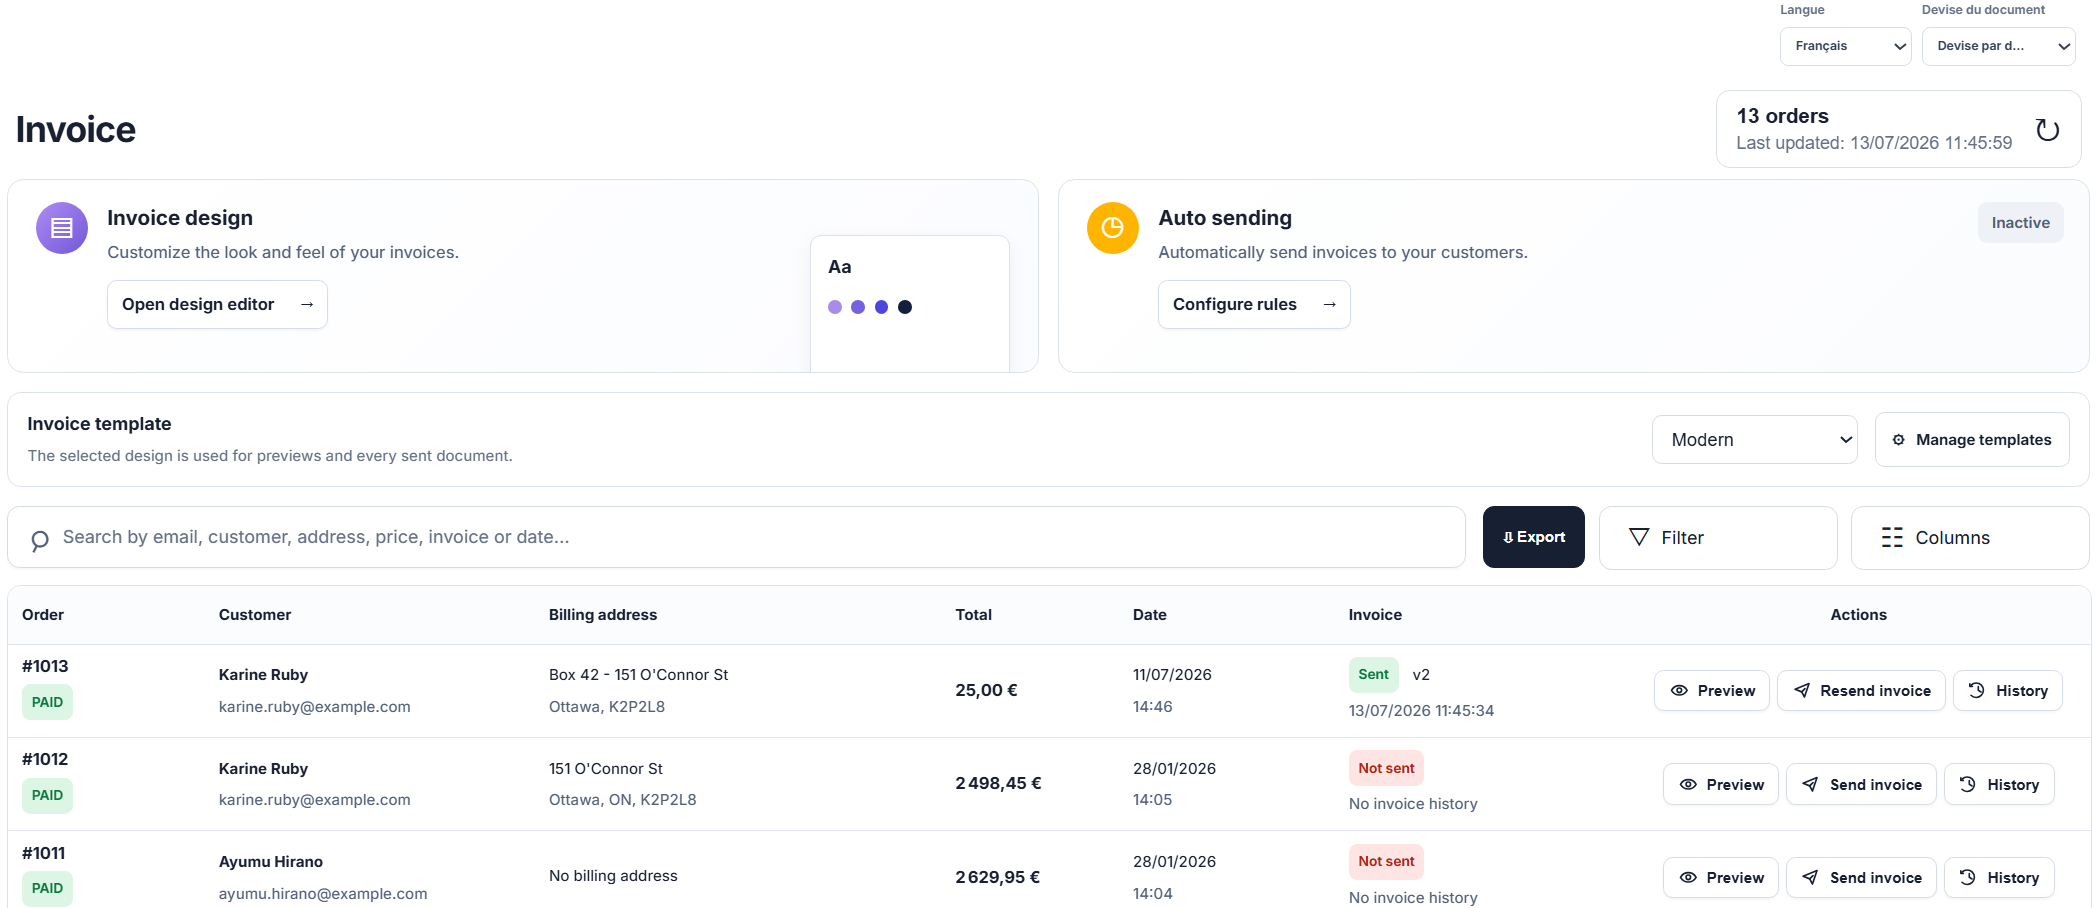
Task: View History for order #1012
Action: (1998, 785)
